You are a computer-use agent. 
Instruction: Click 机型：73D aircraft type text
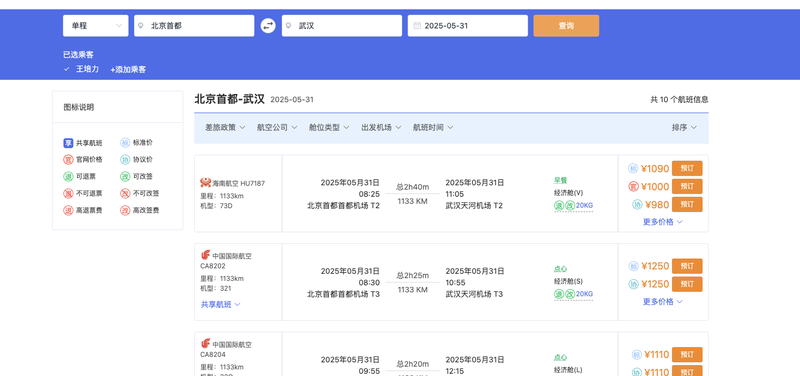point(216,206)
